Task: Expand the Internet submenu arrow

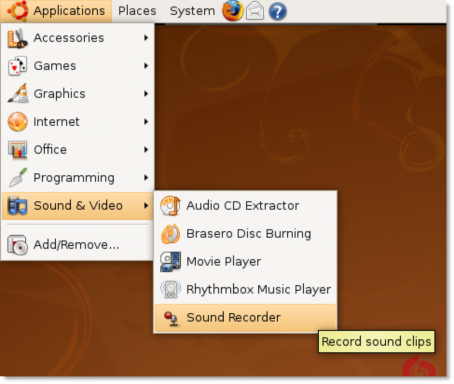Action: point(146,122)
